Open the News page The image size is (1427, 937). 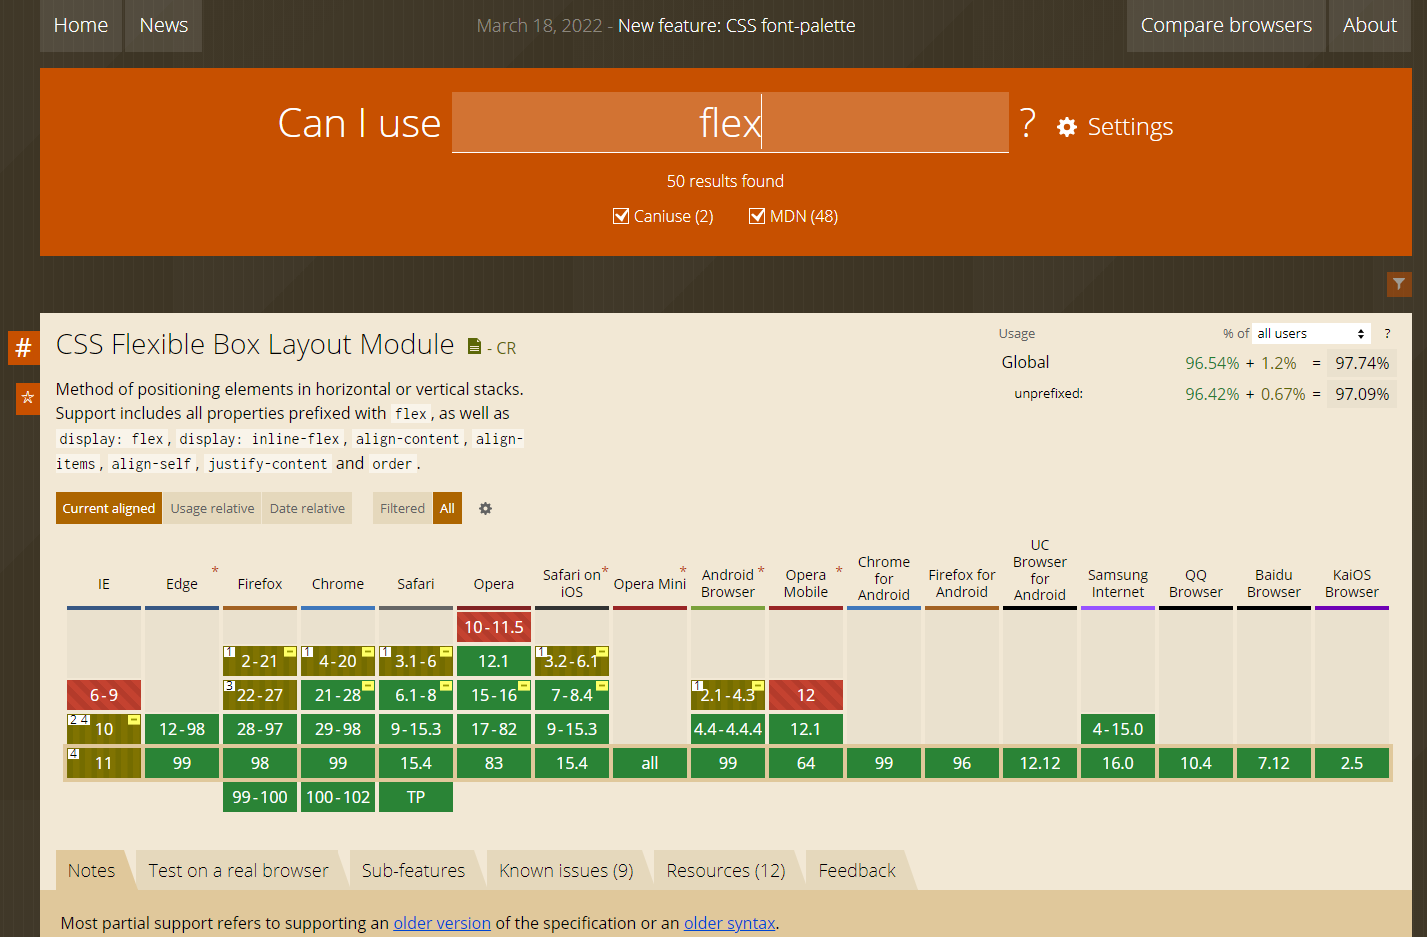point(164,25)
